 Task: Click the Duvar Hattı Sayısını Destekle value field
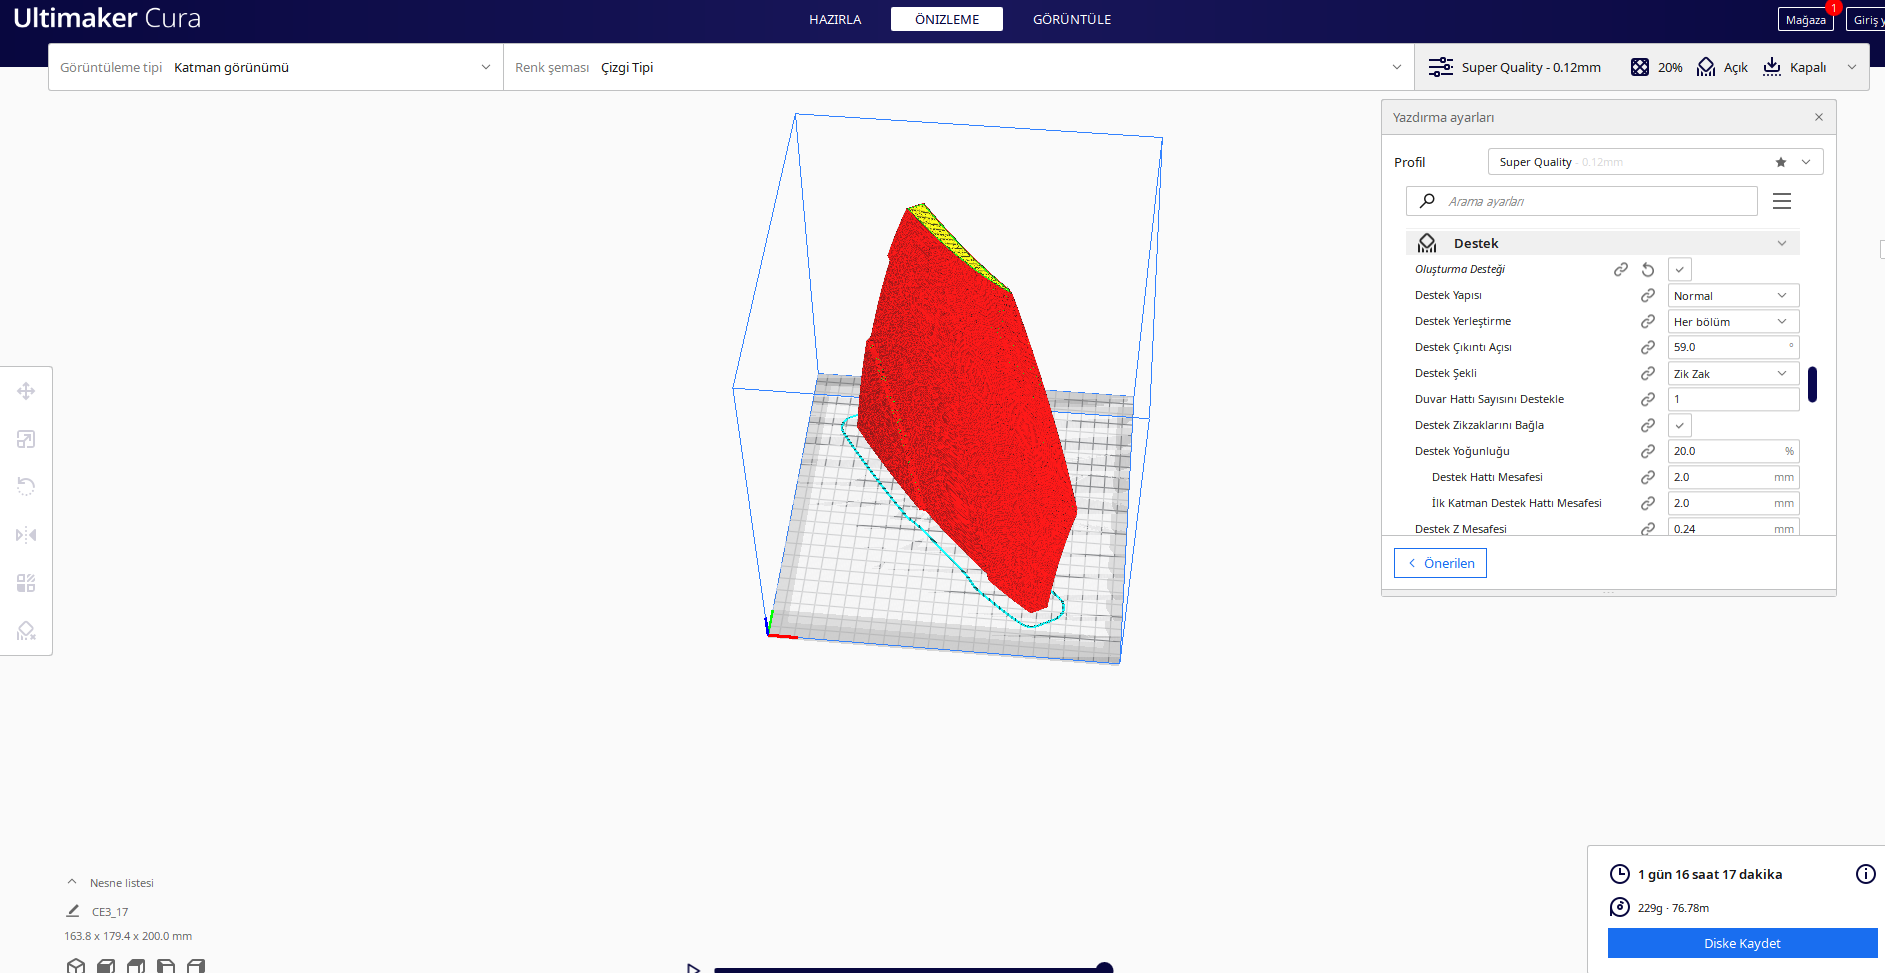click(x=1734, y=399)
